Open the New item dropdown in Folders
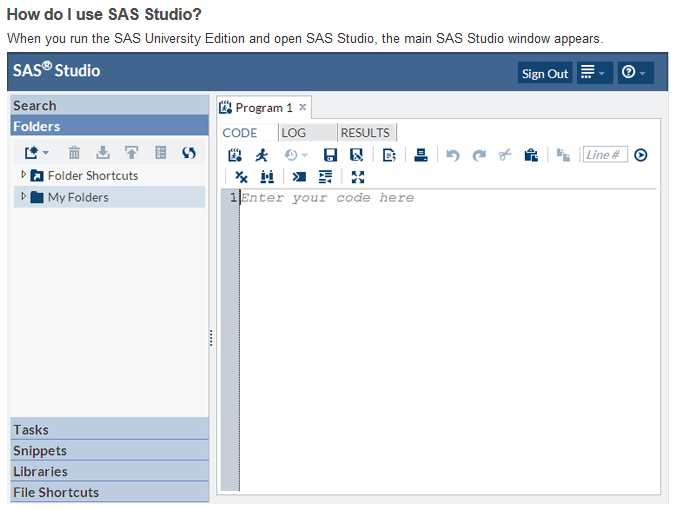 [x=37, y=153]
